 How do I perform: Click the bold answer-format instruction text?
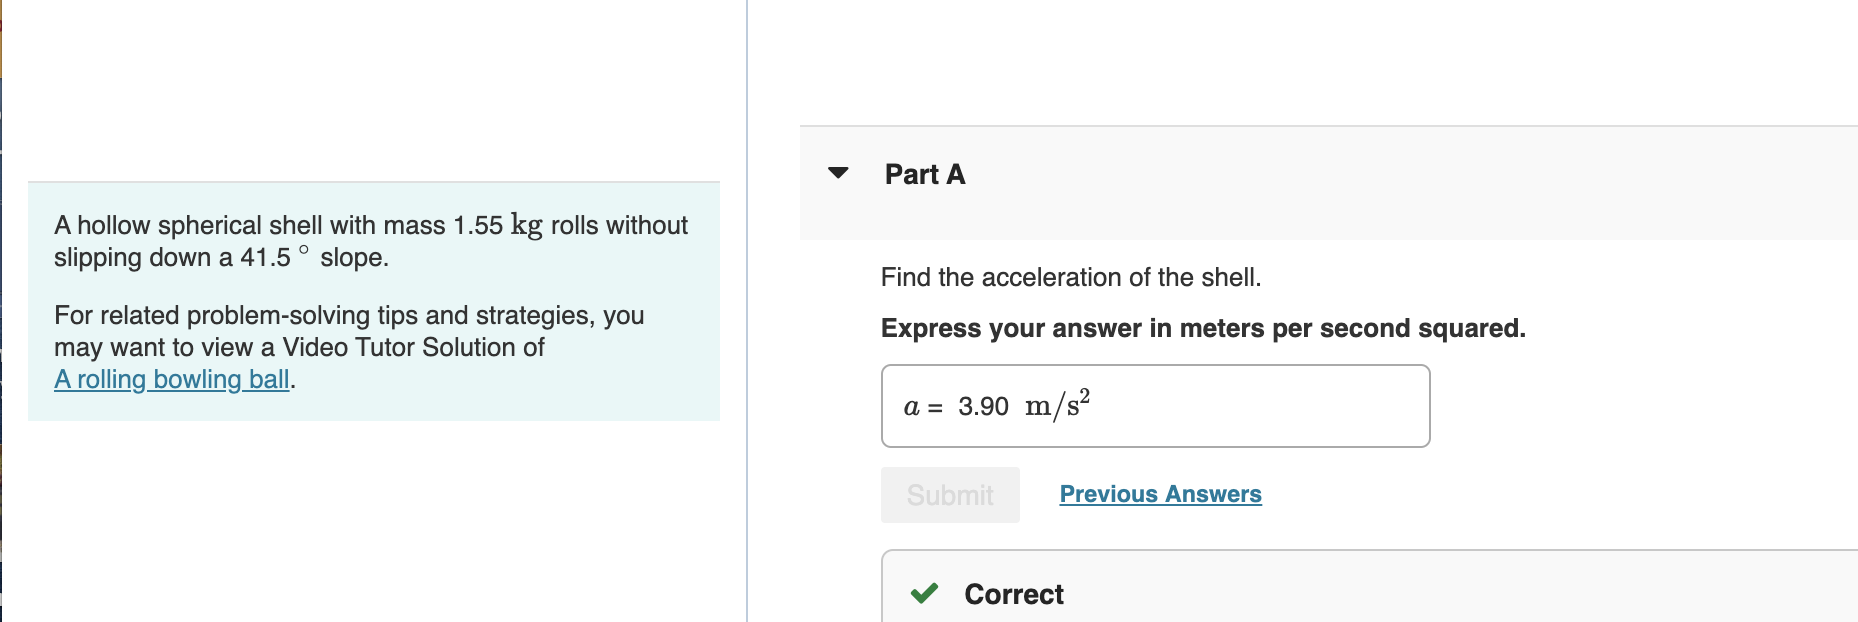click(x=1203, y=328)
